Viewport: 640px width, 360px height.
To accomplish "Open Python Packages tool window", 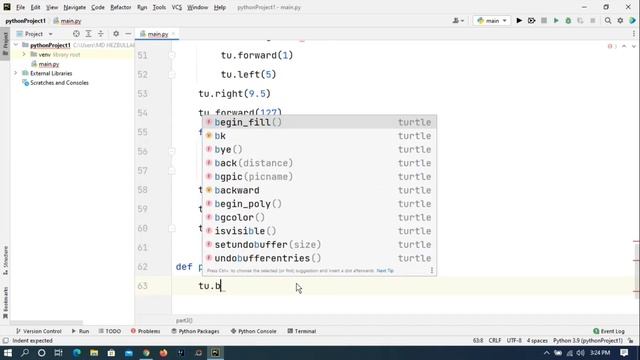I will click(x=195, y=331).
